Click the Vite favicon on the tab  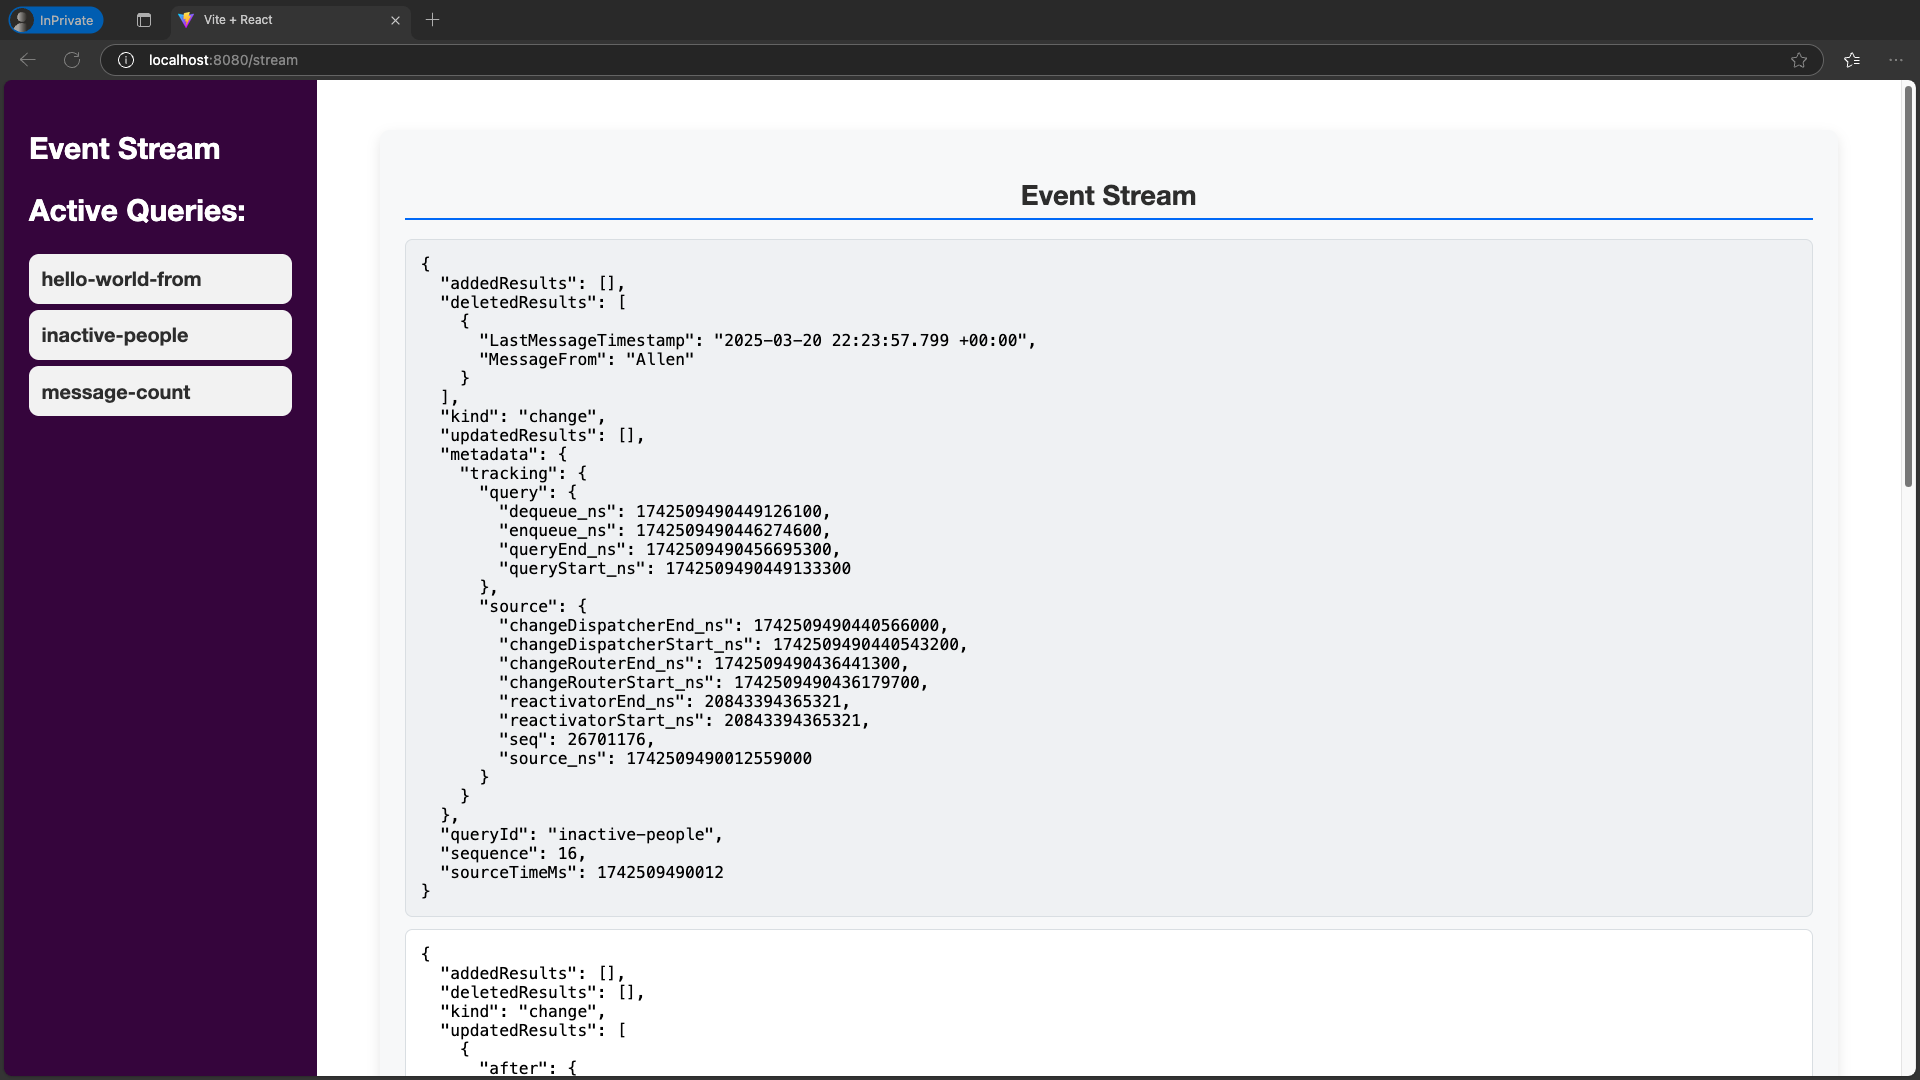click(187, 20)
